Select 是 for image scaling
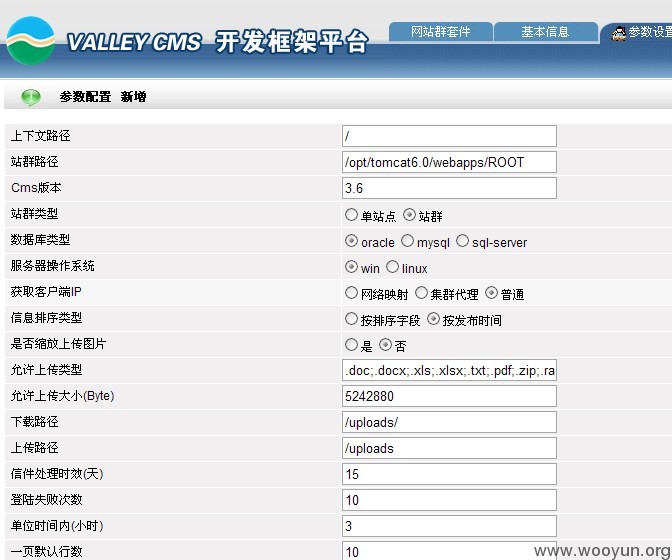672x560 pixels. pyautogui.click(x=351, y=344)
